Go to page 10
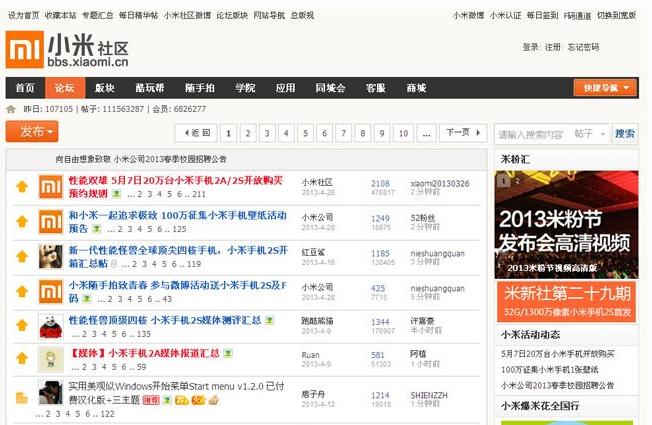 [403, 133]
